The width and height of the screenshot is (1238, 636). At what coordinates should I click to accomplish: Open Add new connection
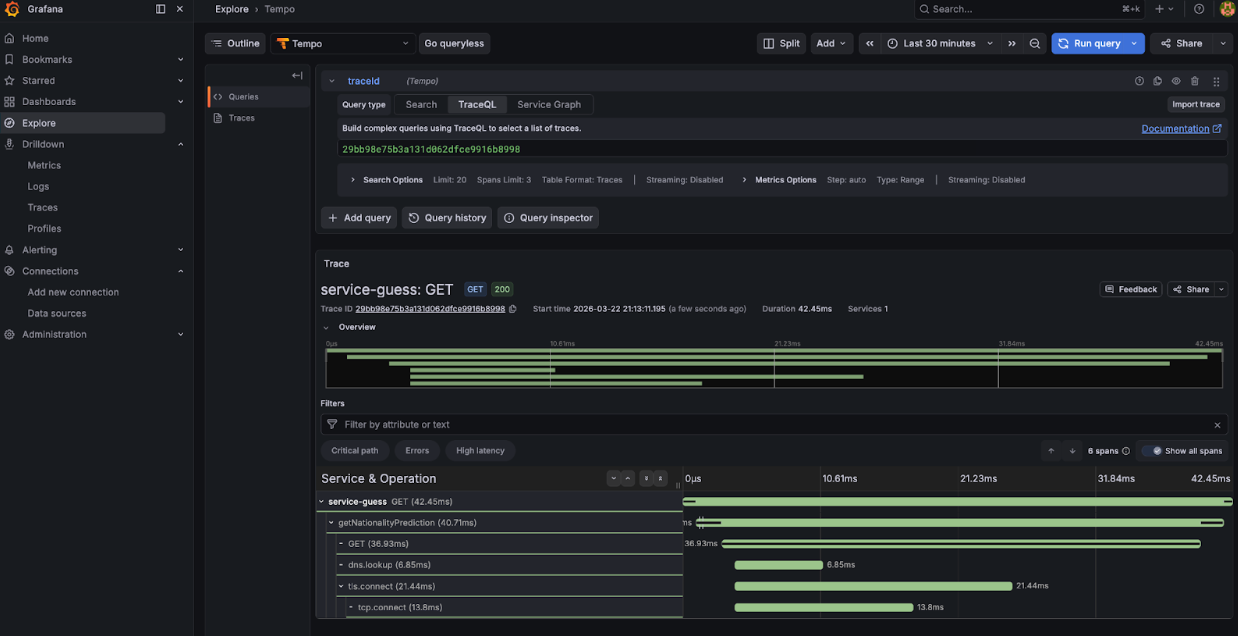point(73,292)
